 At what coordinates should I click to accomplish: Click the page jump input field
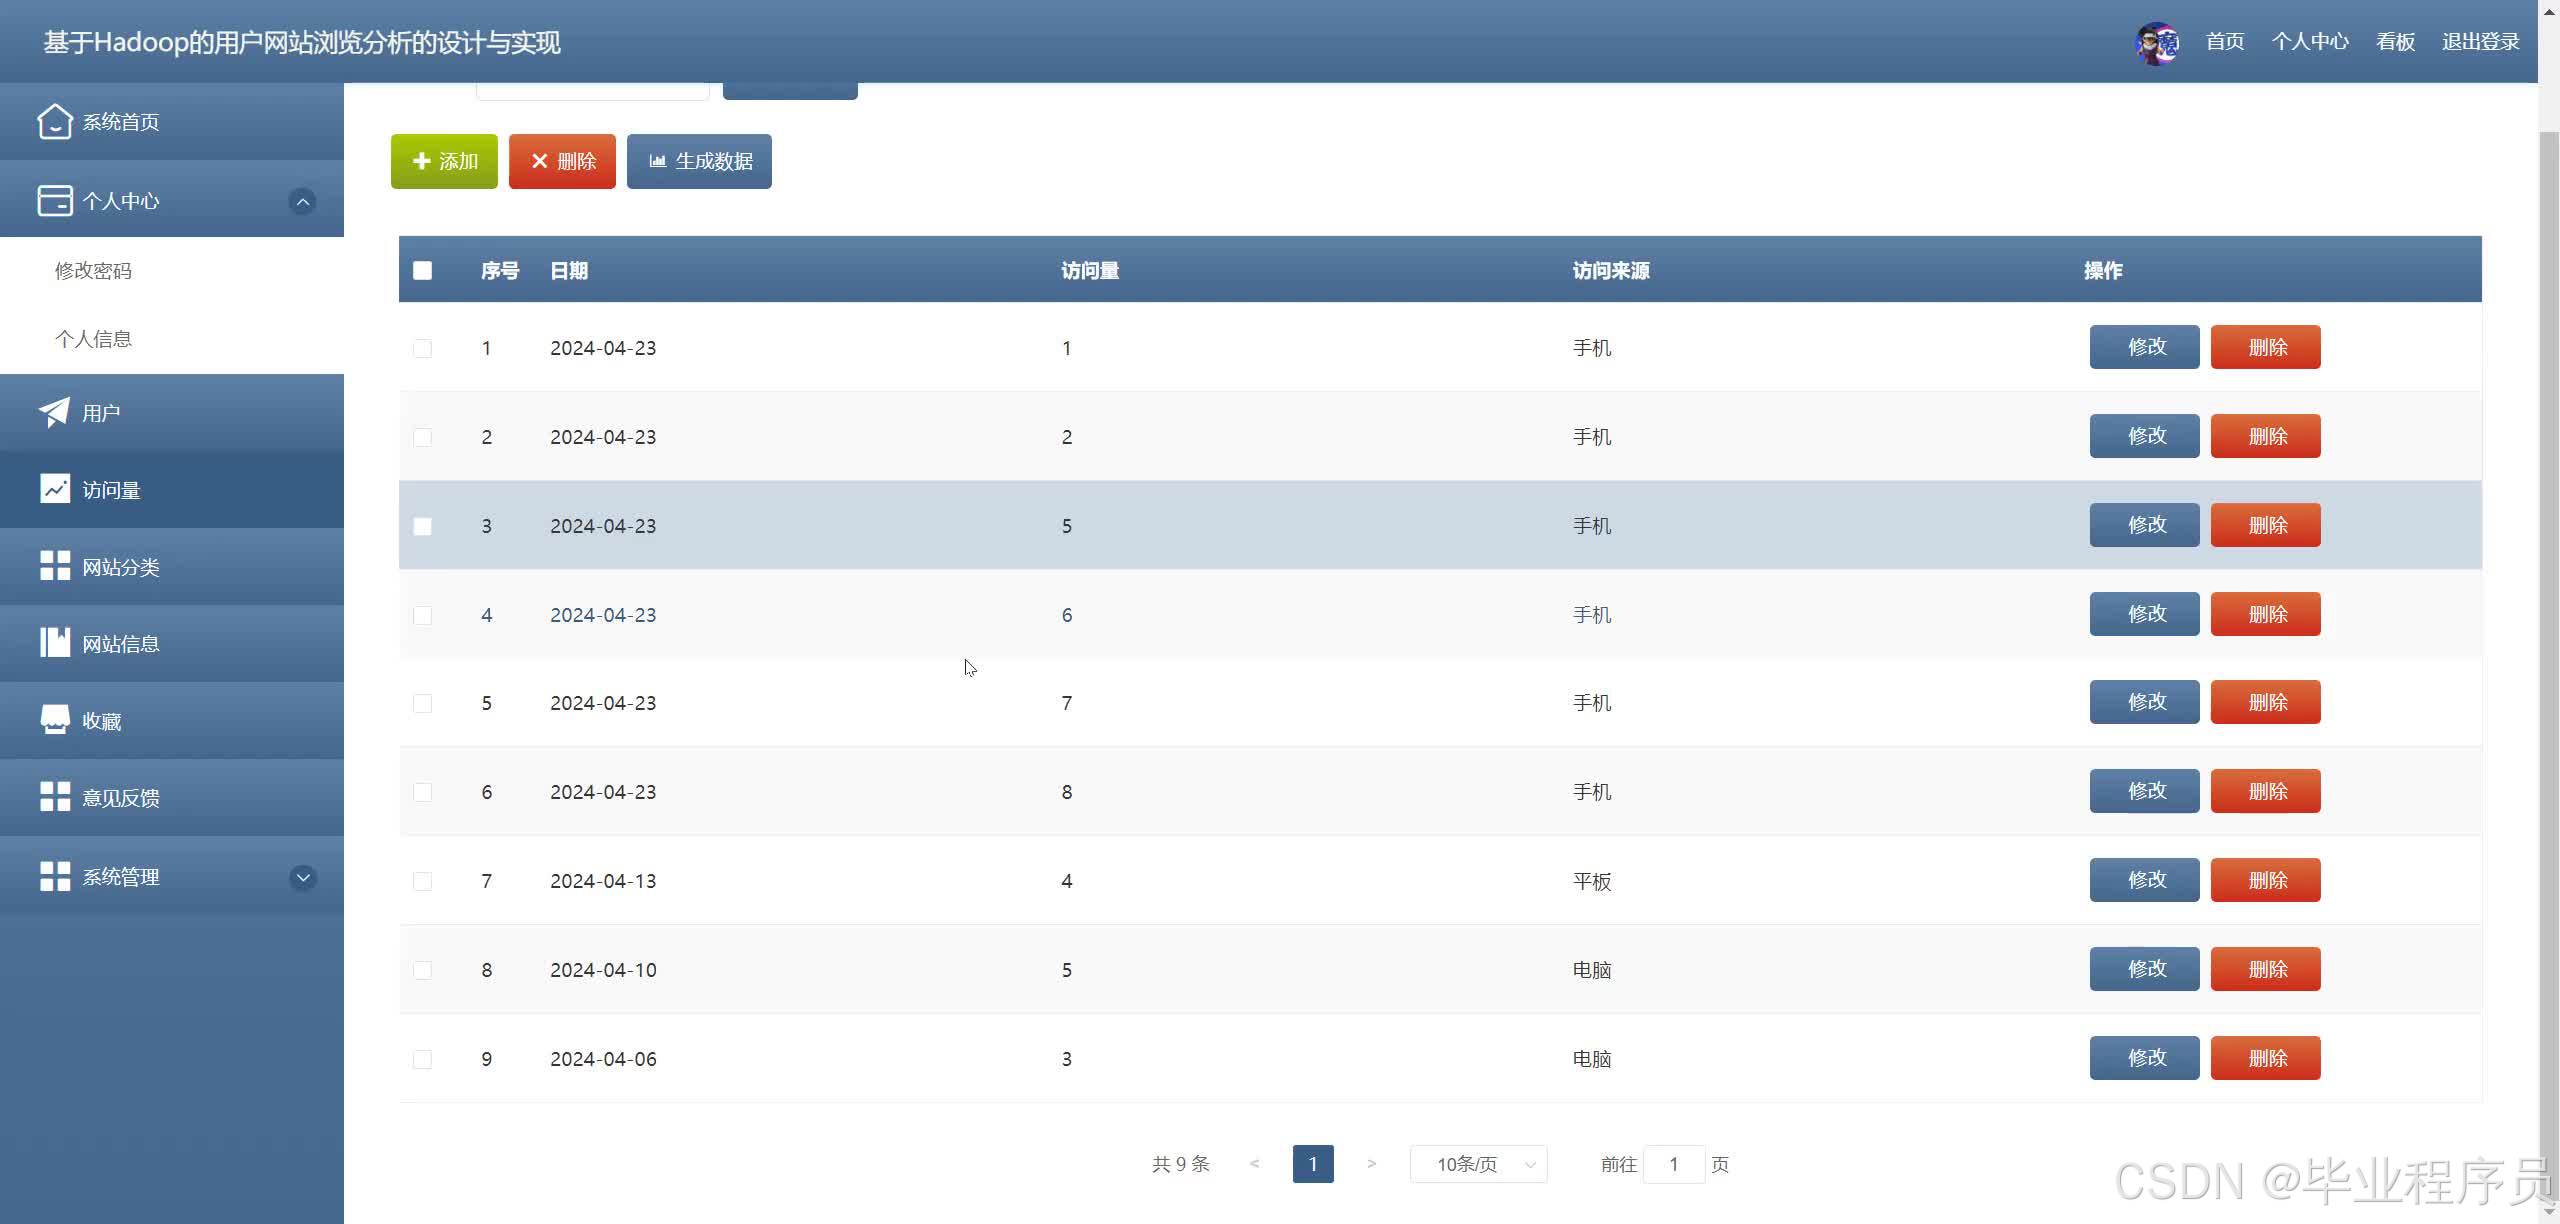pos(1673,1164)
